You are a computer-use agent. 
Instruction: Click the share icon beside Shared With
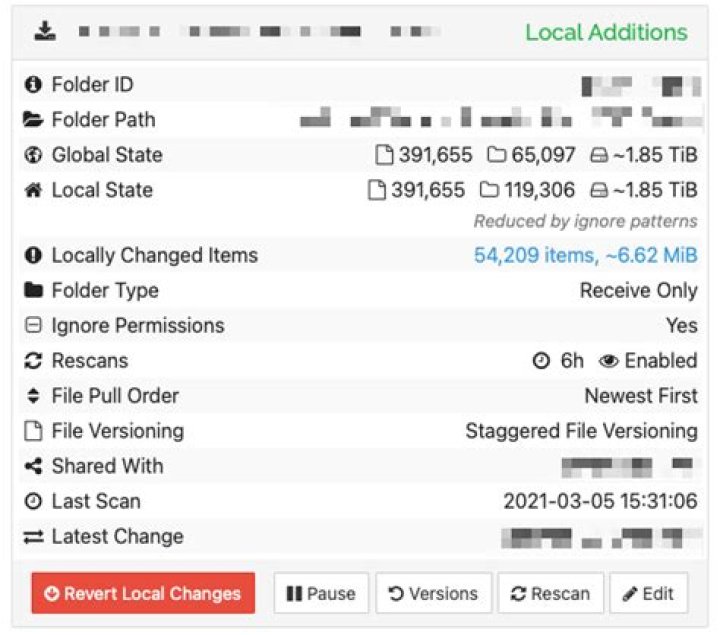tap(33, 466)
